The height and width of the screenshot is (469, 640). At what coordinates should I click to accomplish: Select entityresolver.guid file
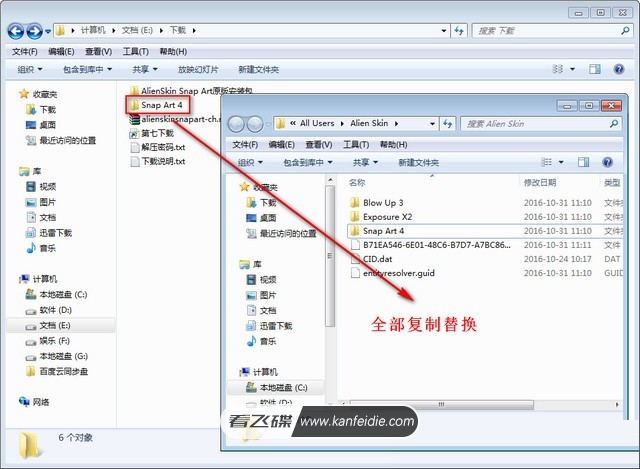[393, 273]
